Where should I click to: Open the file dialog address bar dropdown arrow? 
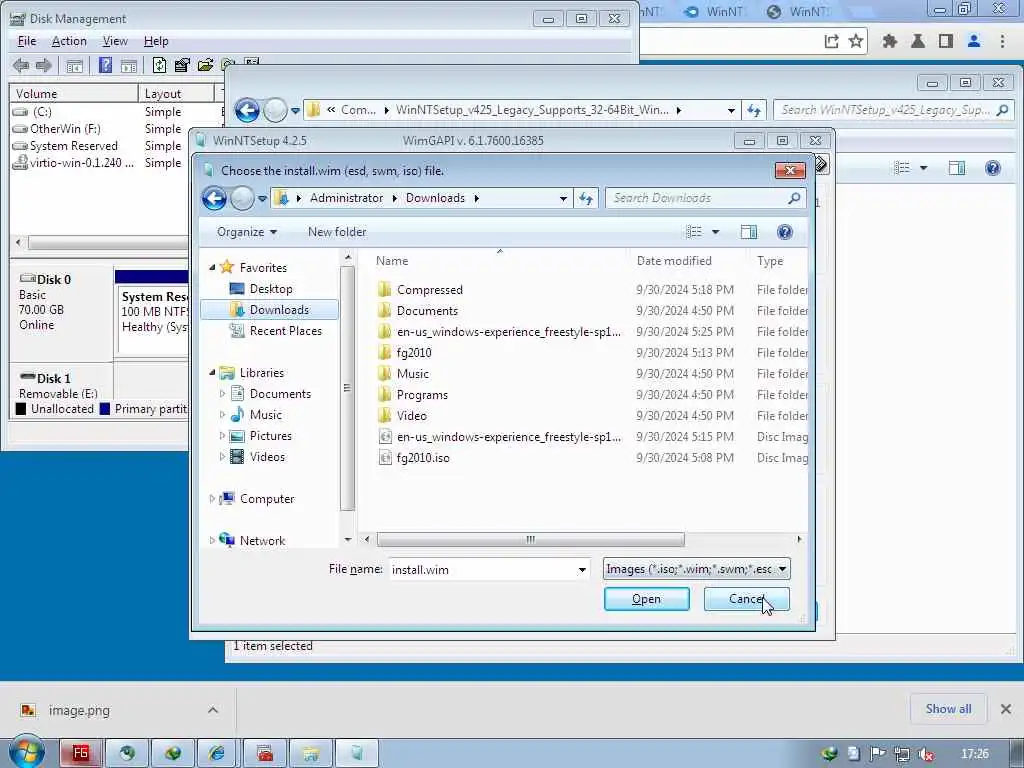coord(563,199)
